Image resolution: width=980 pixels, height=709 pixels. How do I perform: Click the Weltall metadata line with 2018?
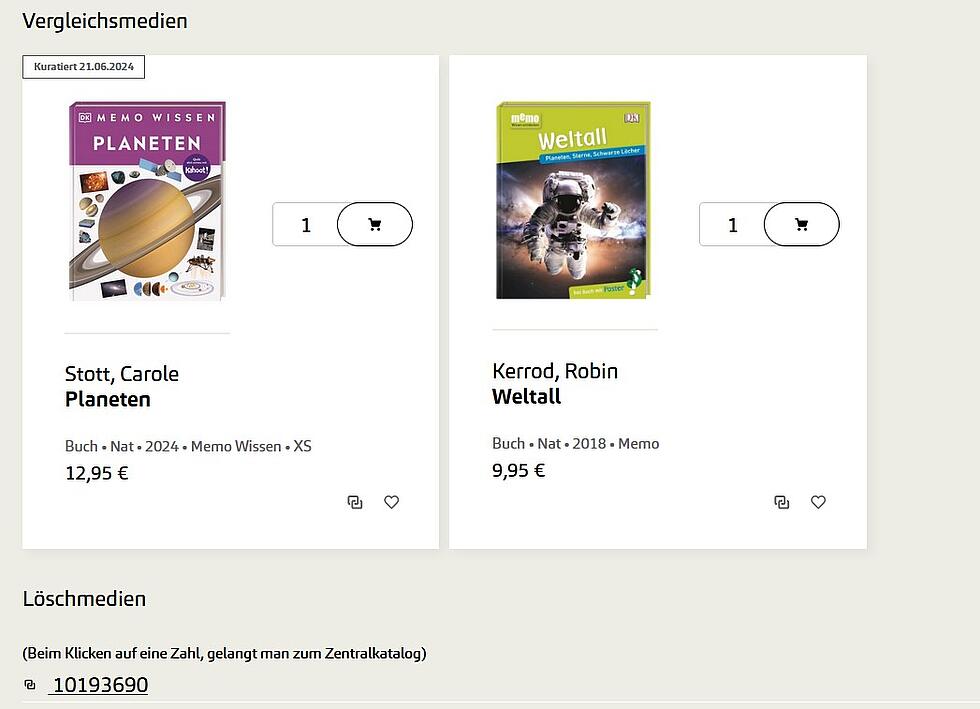[x=575, y=443]
